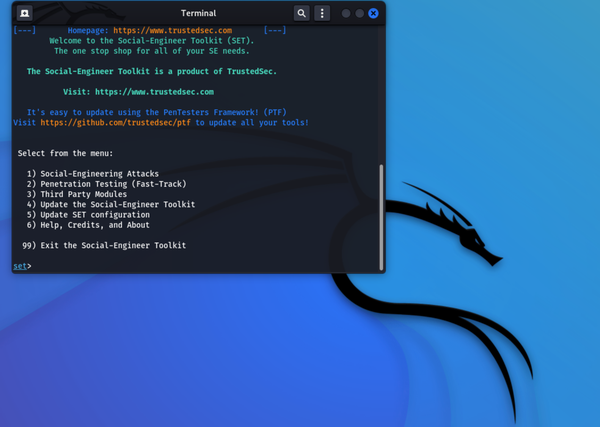Click "Select from the menu:" text
Screen dimensions: 600x427
click(x=65, y=153)
